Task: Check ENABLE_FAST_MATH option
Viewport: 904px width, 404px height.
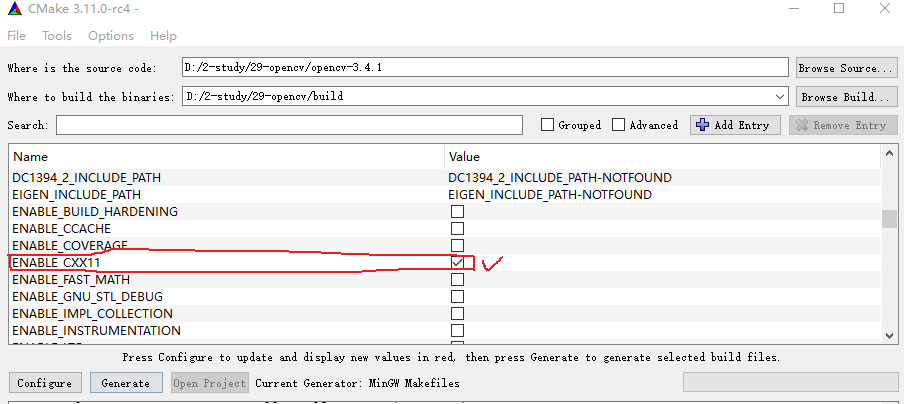Action: [x=457, y=280]
